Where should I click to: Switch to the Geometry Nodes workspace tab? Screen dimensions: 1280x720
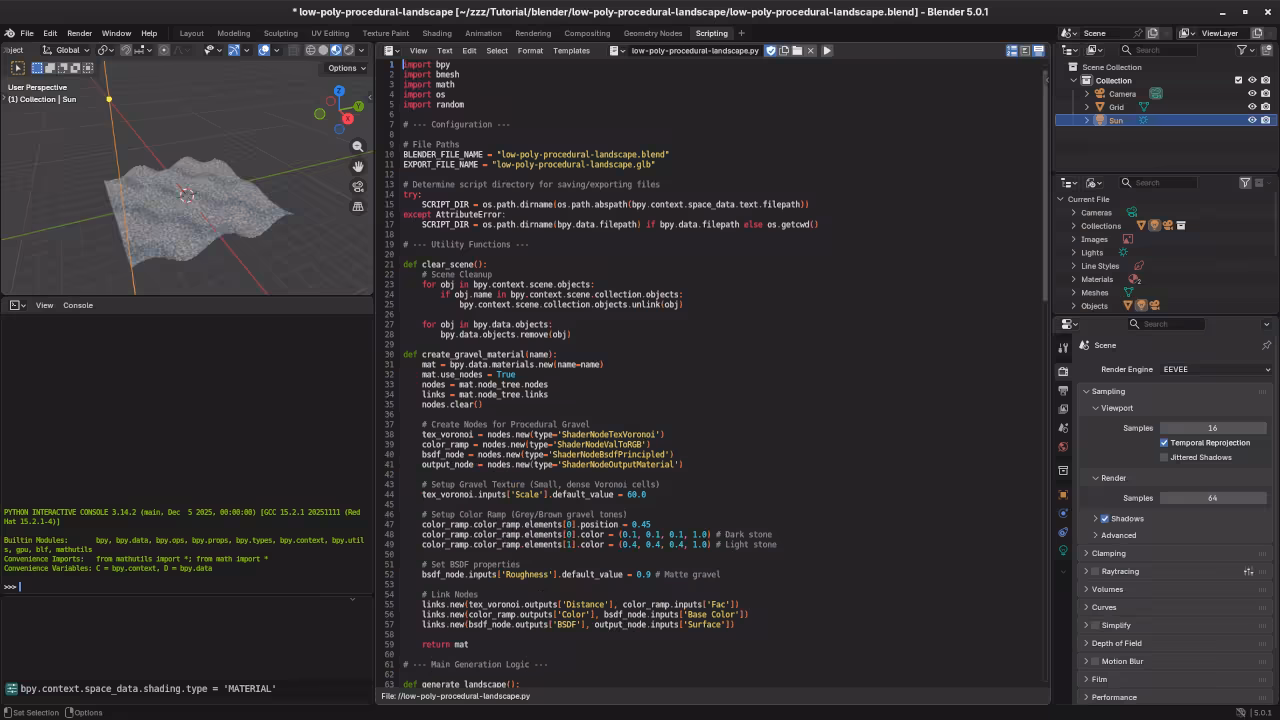[x=652, y=33]
